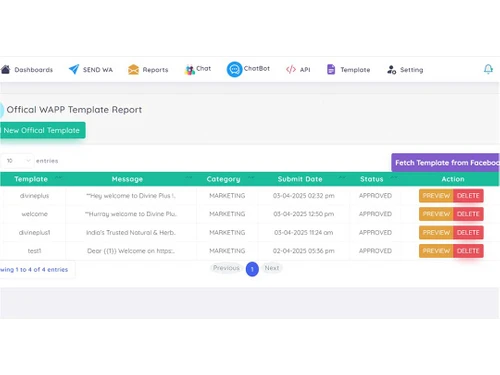Sort by Template column

pyautogui.click(x=31, y=179)
